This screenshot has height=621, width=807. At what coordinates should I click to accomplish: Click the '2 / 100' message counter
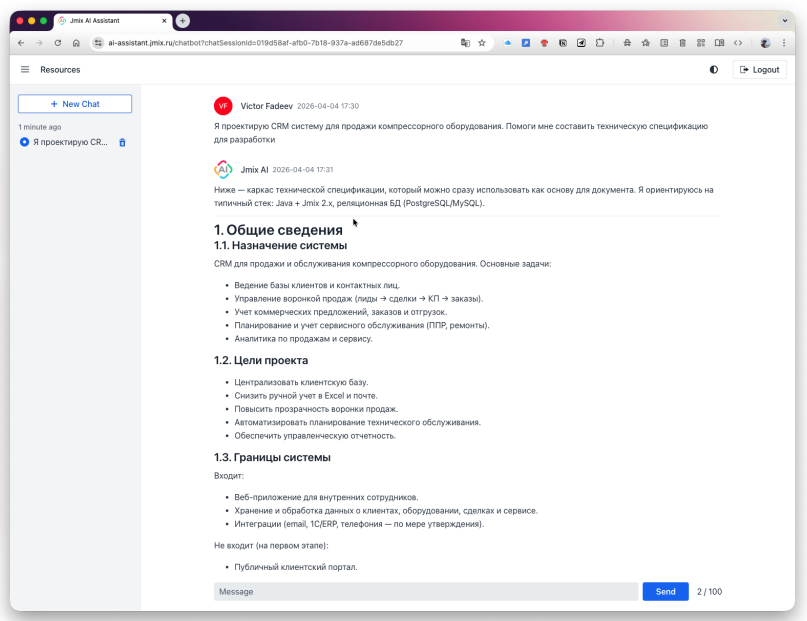point(709,592)
